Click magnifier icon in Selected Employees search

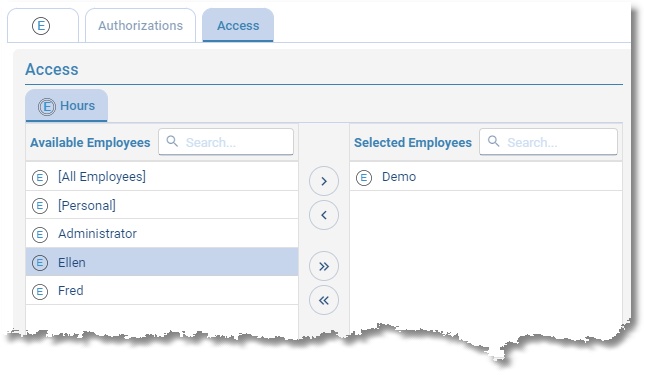click(x=493, y=141)
